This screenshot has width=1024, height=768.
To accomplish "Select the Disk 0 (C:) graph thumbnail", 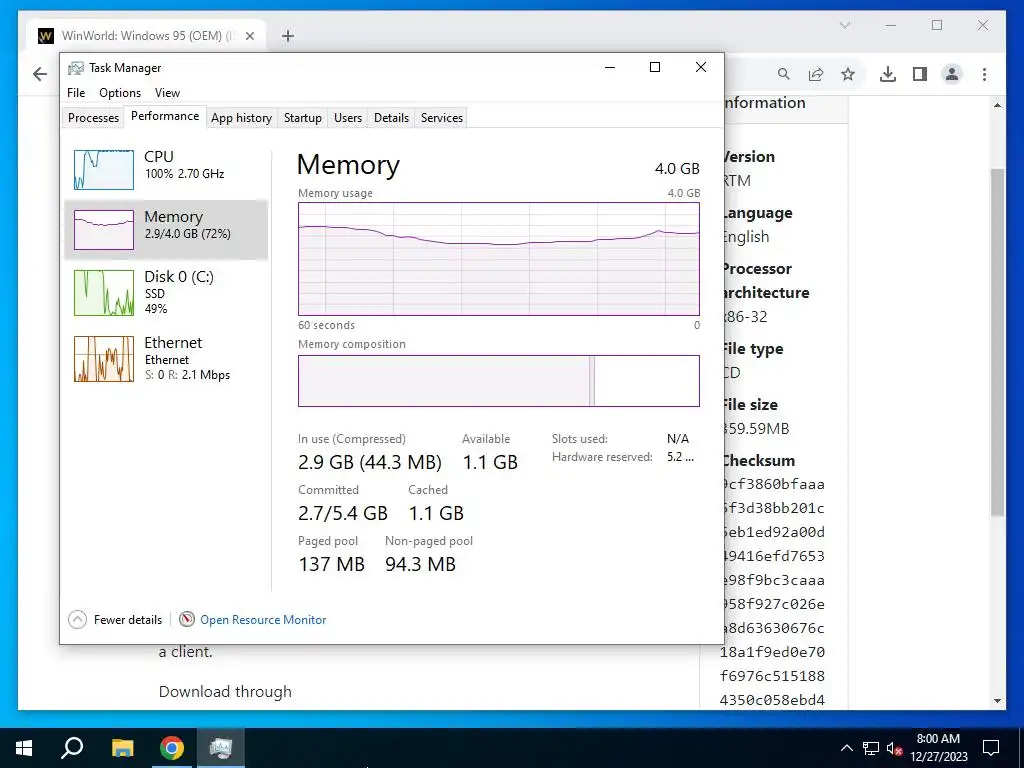I will click(x=104, y=293).
